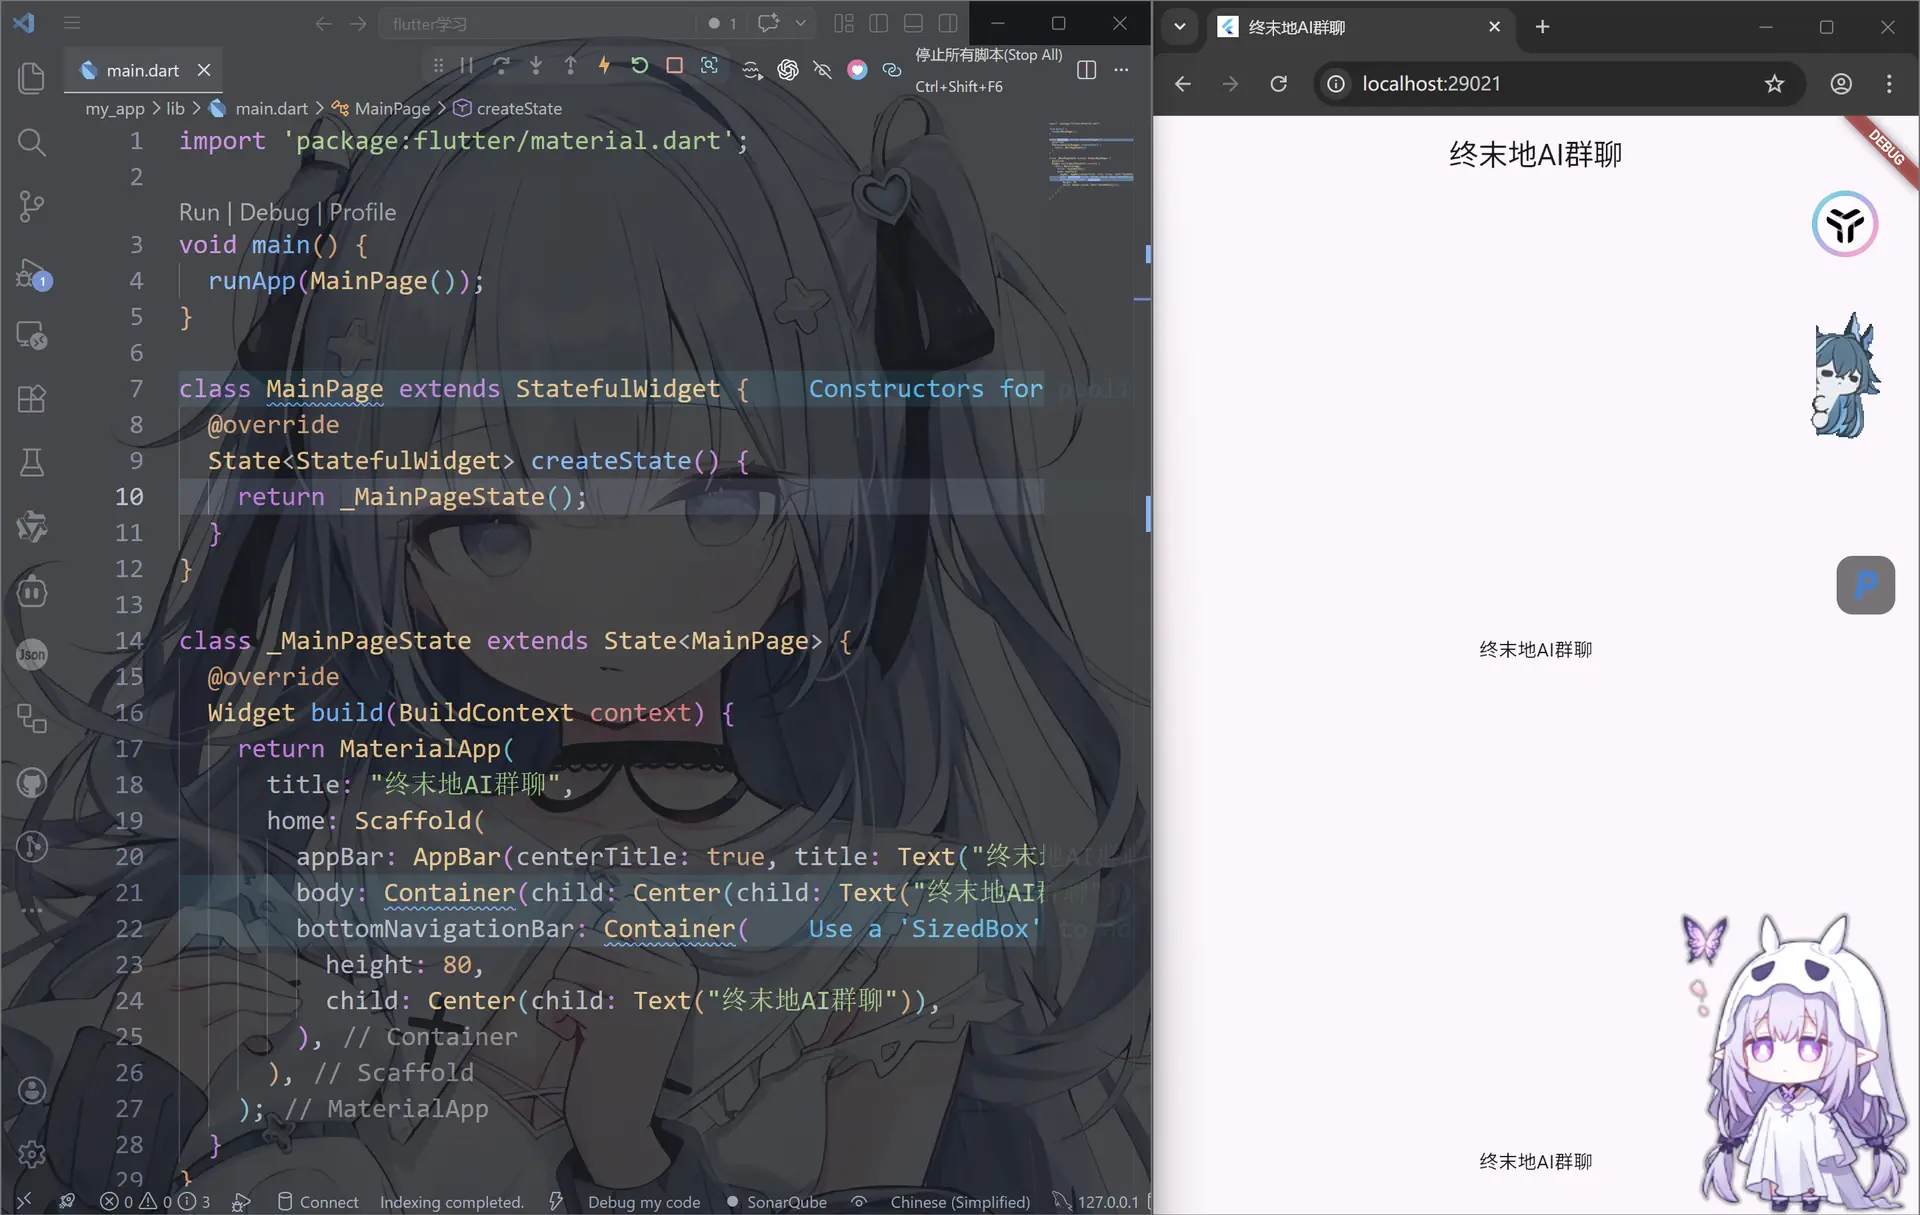Viewport: 1920px width, 1215px height.
Task: Go forward in VS Code navigation history
Action: click(358, 23)
